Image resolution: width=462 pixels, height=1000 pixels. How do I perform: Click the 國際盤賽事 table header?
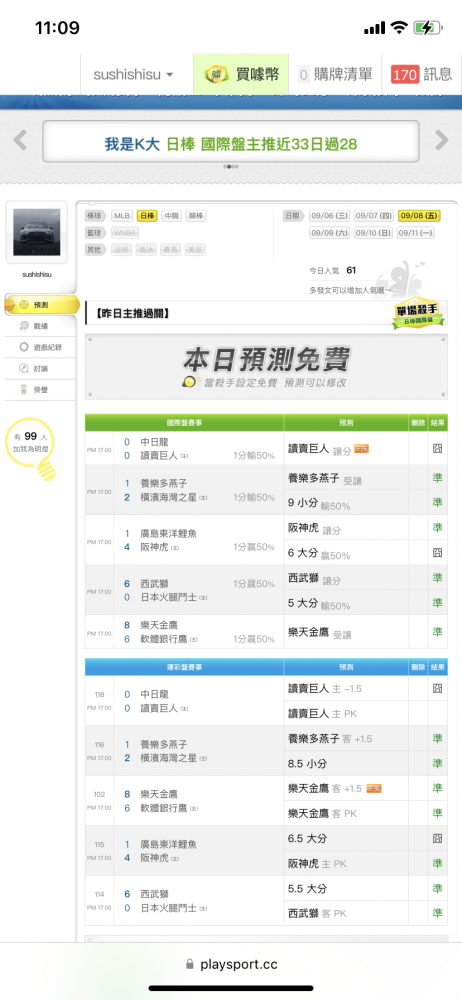[184, 423]
